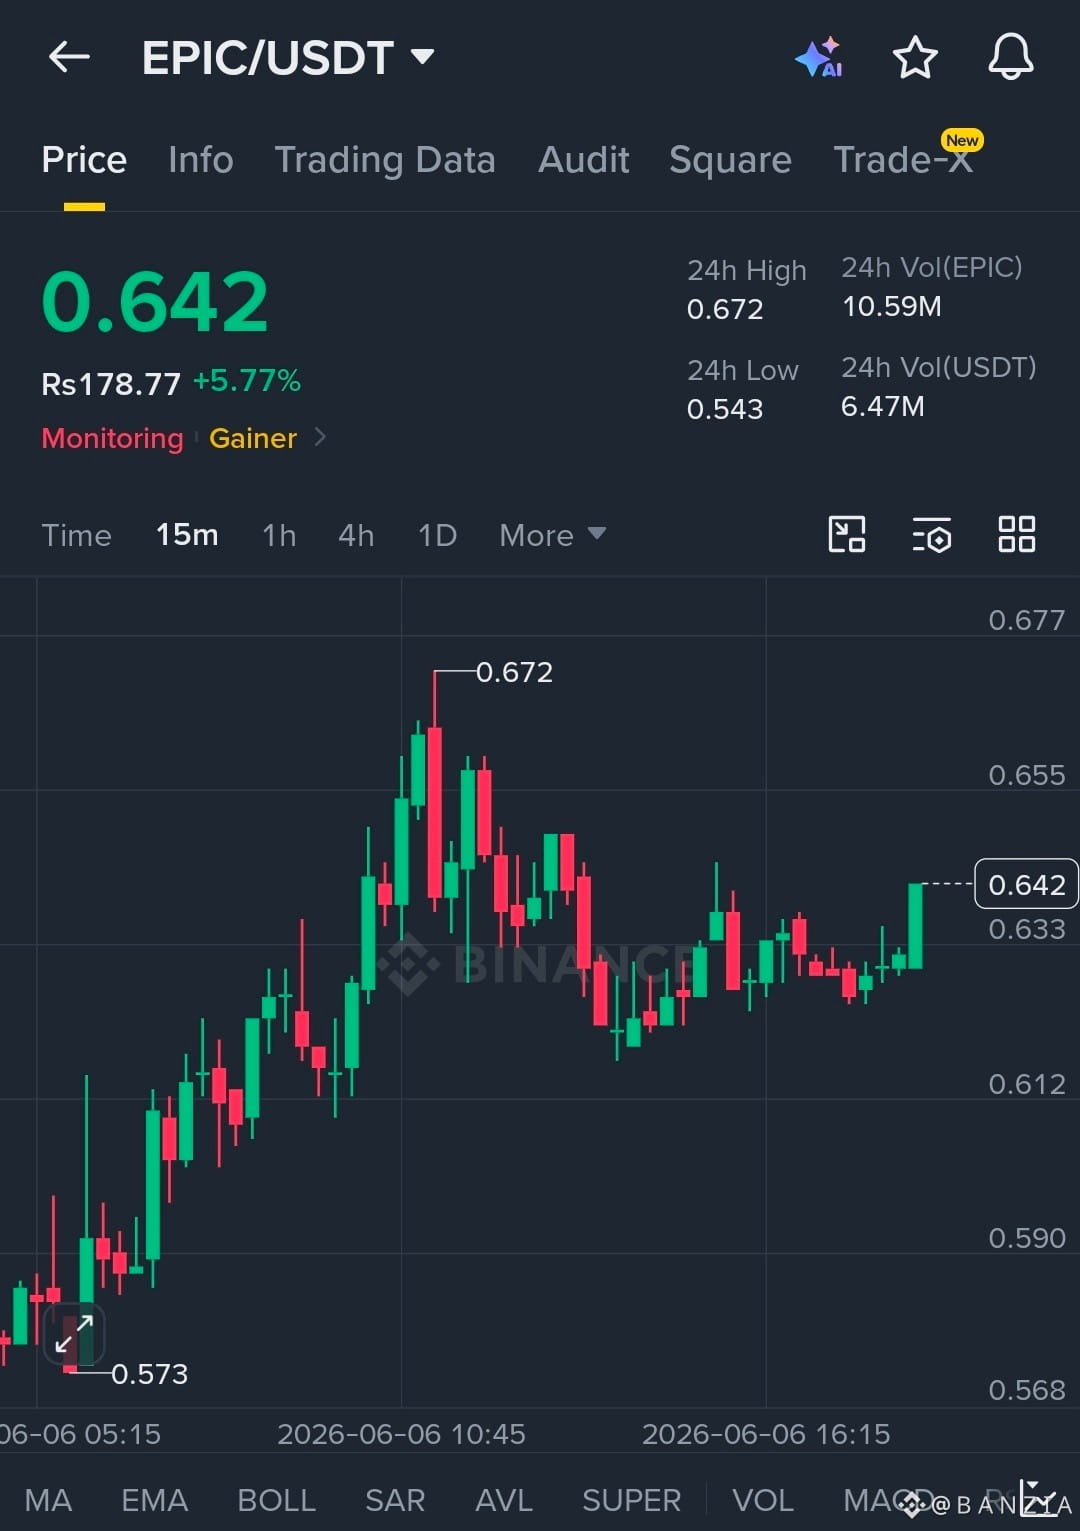
Task: Click the Rs178.77 converted price
Action: click(x=111, y=384)
